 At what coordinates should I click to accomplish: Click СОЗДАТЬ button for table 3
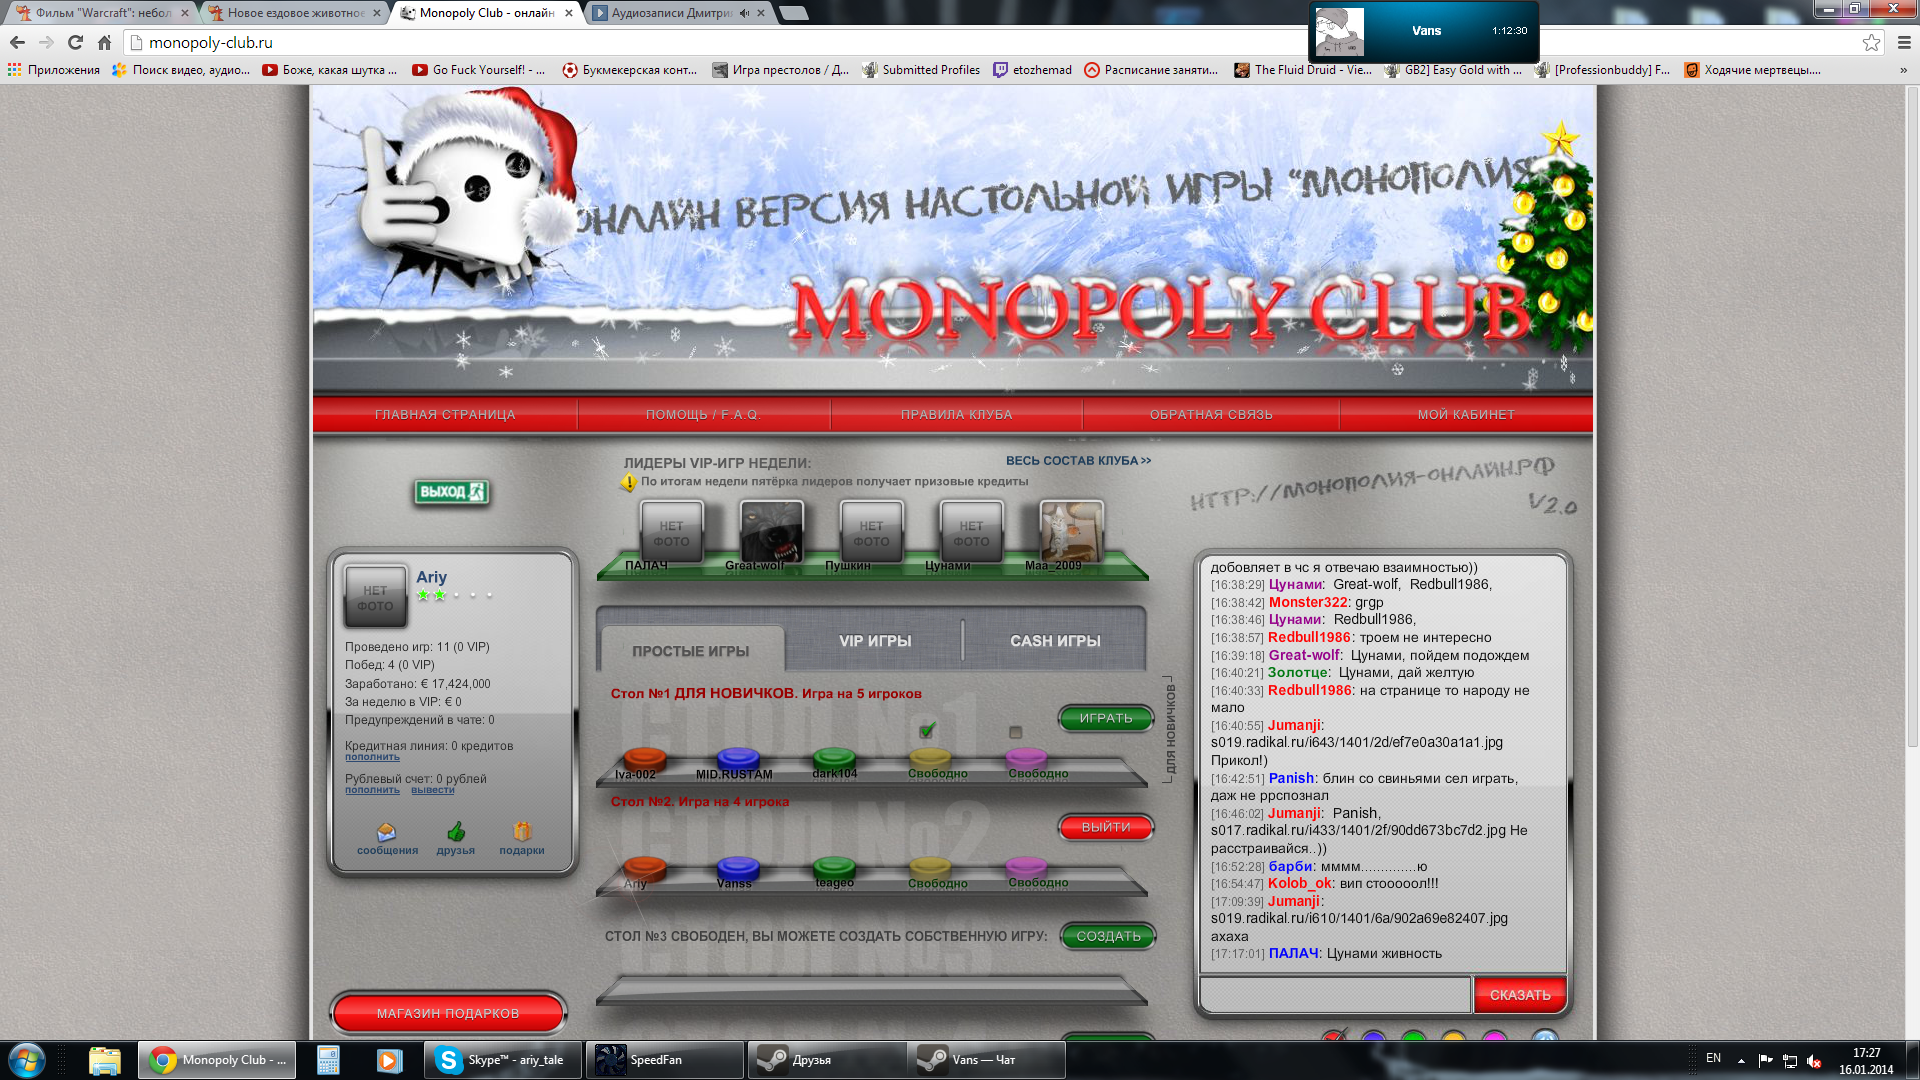click(1108, 936)
